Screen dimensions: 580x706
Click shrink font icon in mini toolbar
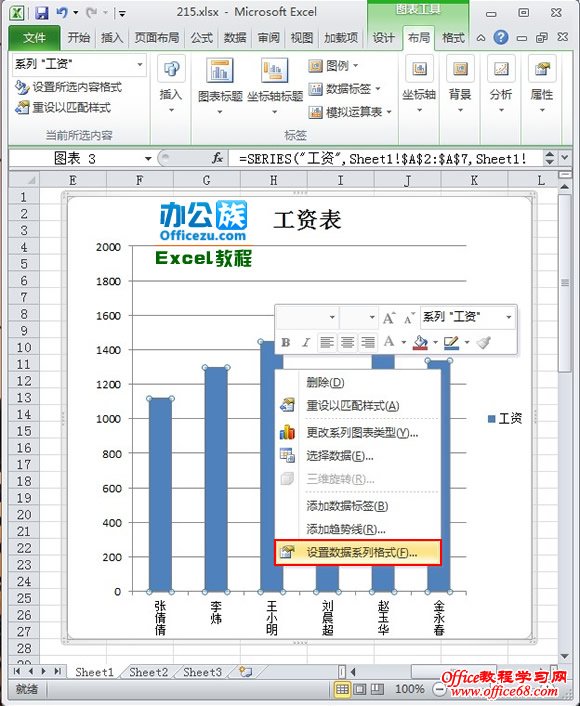click(x=409, y=318)
